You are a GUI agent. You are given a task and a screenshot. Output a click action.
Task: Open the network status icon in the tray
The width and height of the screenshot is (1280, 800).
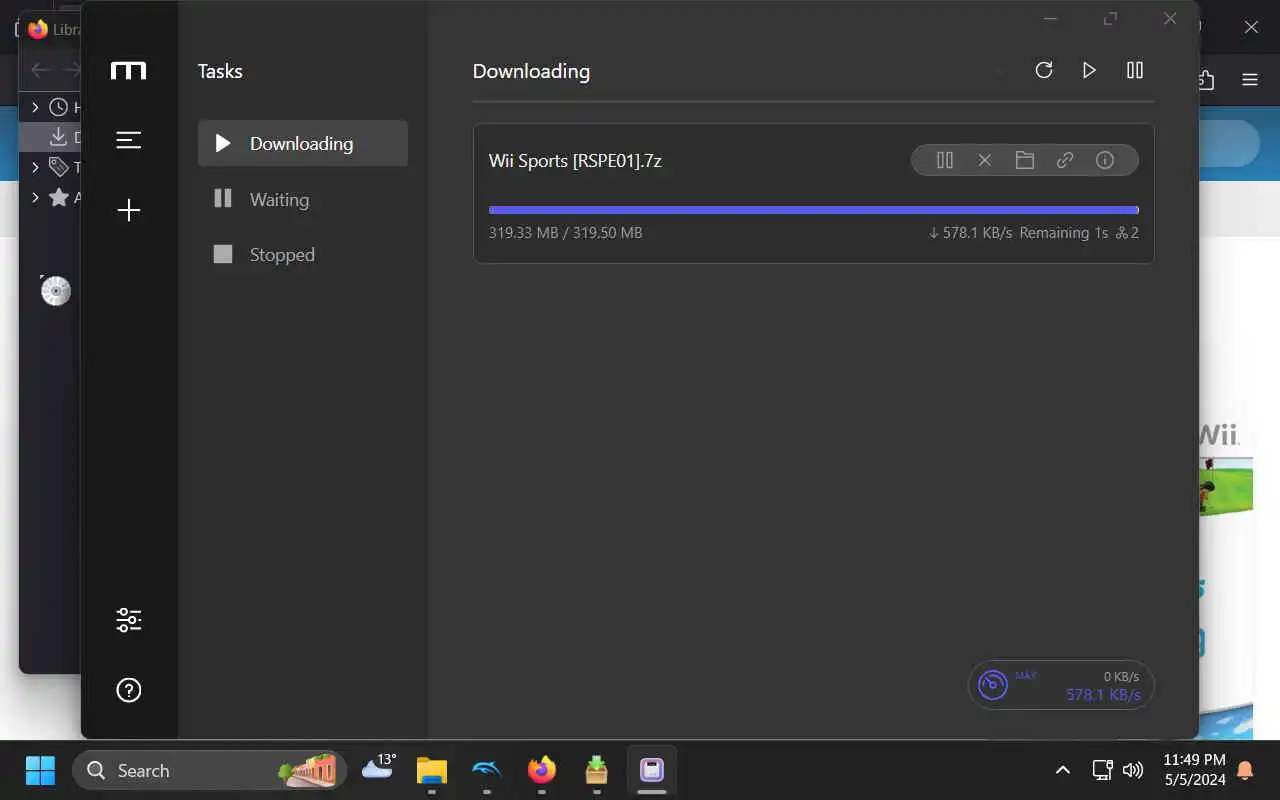point(1102,770)
